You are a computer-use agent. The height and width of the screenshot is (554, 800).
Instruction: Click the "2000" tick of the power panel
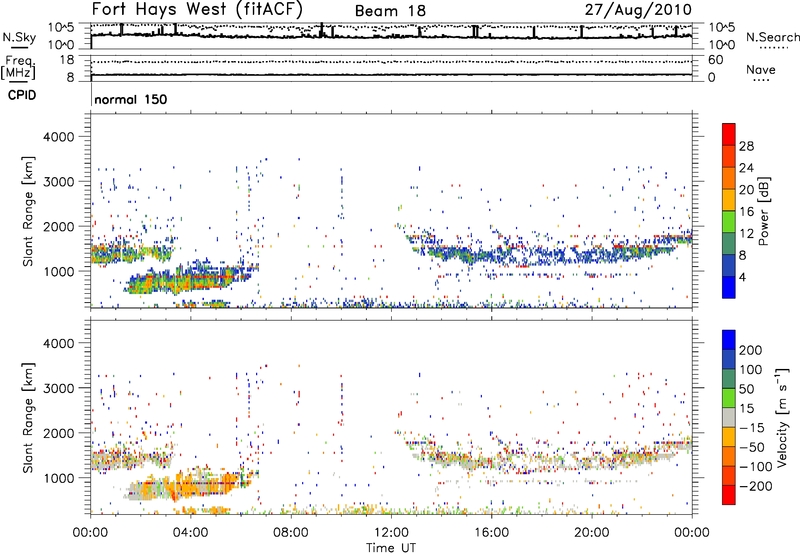(59, 226)
